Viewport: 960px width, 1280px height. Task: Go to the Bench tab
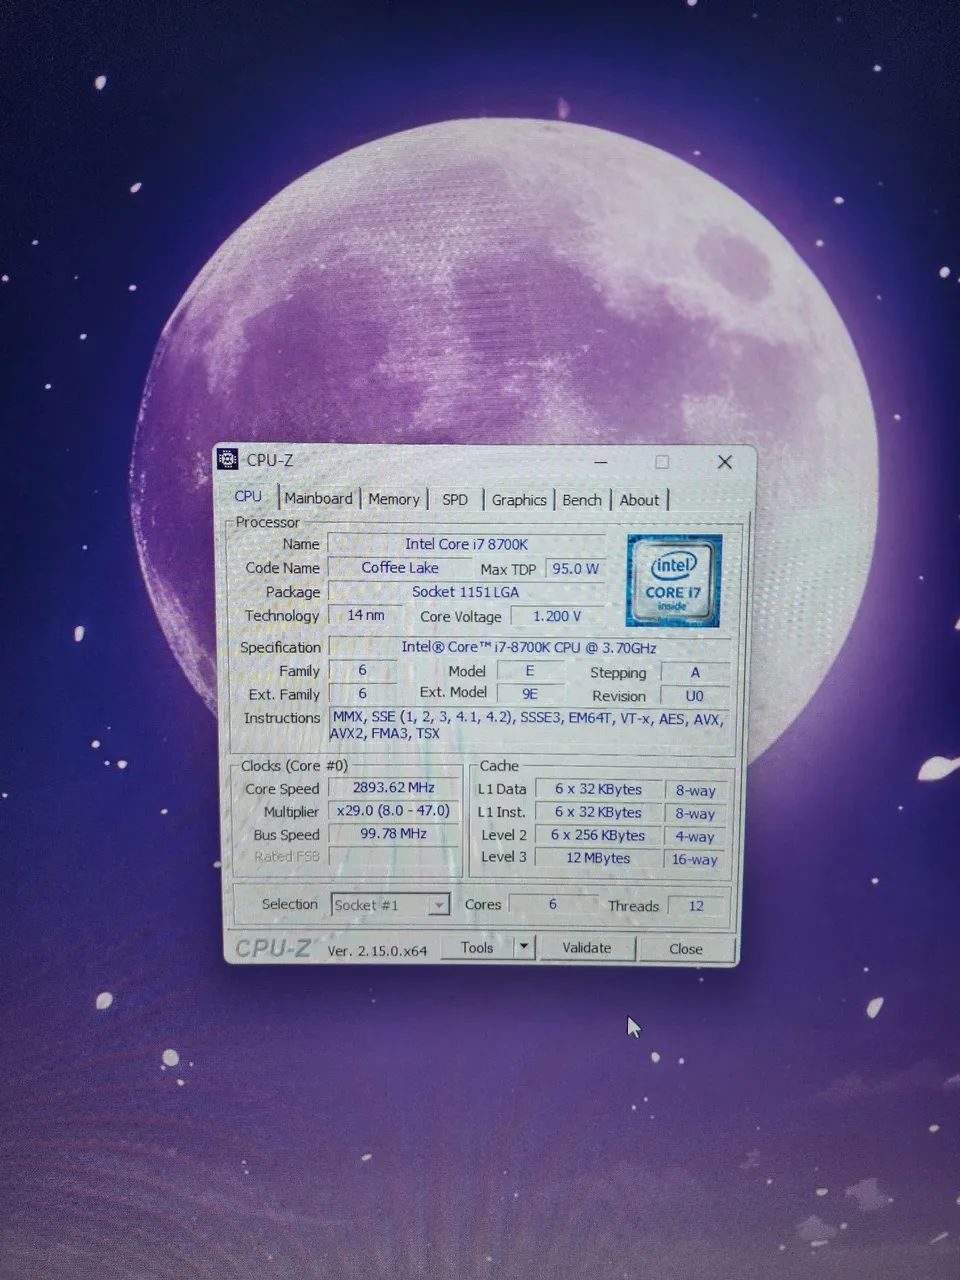point(582,500)
